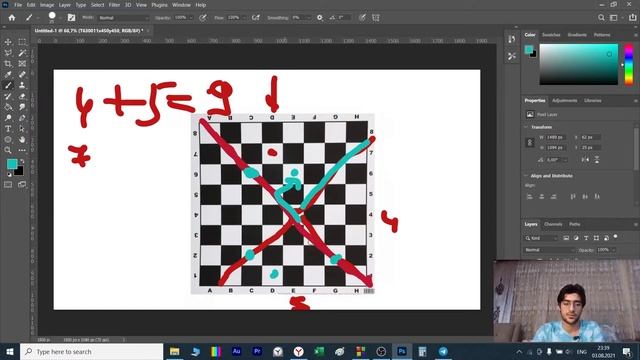Select the Paint Bucket tool
The image size is (640, 360).
8,107
